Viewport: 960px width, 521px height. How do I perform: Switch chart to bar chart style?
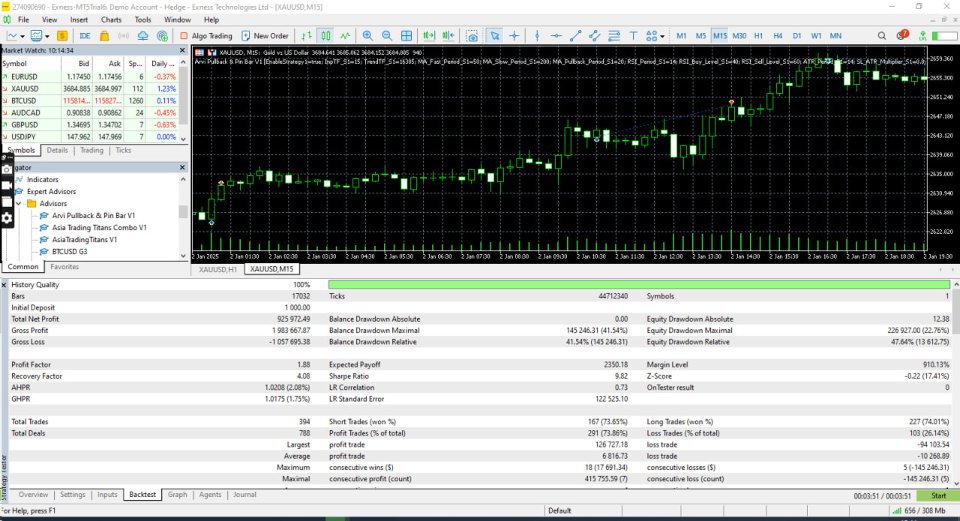306,36
